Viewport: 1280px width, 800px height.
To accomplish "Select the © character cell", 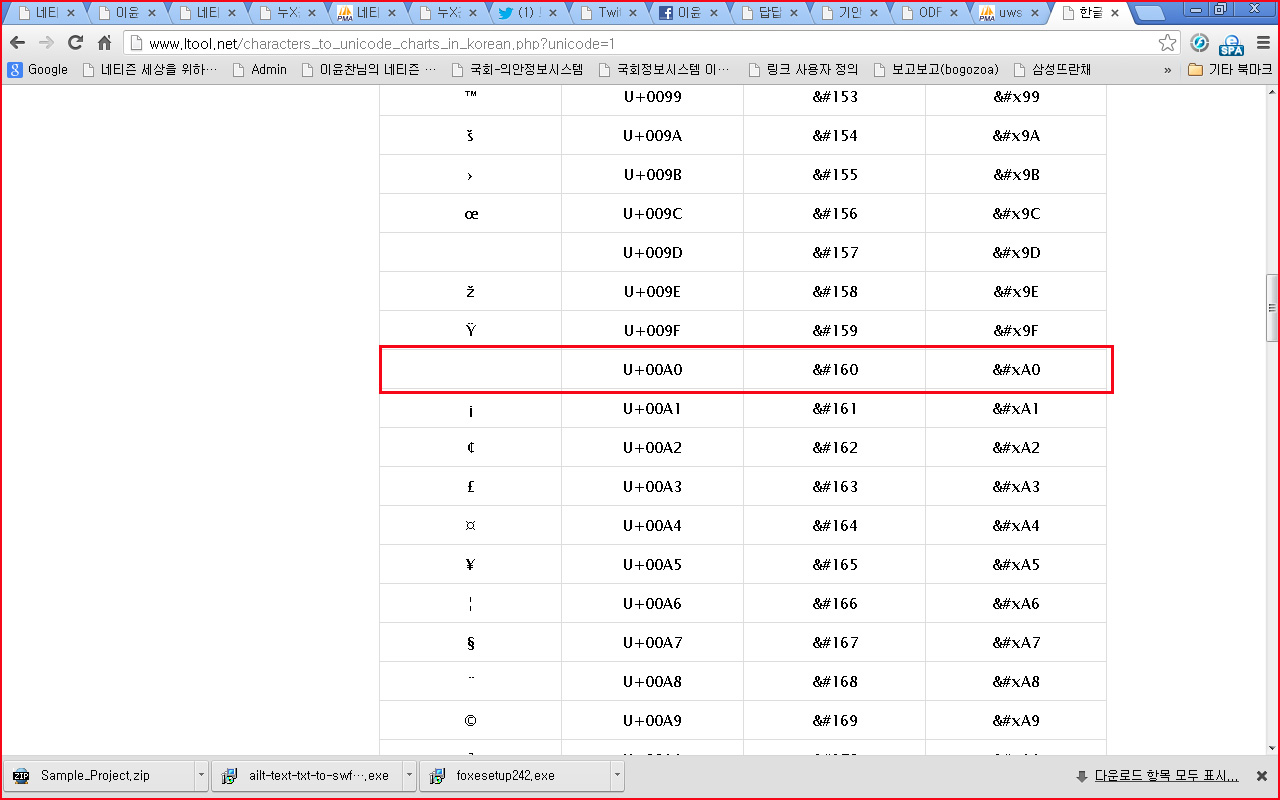I will pyautogui.click(x=470, y=720).
